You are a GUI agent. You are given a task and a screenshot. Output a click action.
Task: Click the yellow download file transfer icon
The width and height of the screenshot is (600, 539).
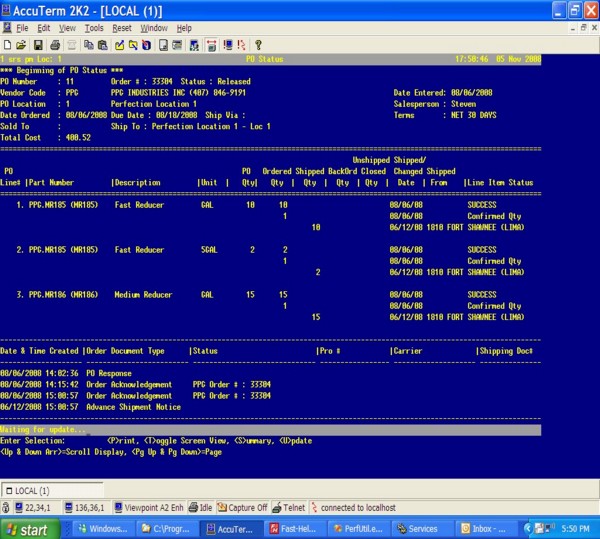[x=133, y=45]
